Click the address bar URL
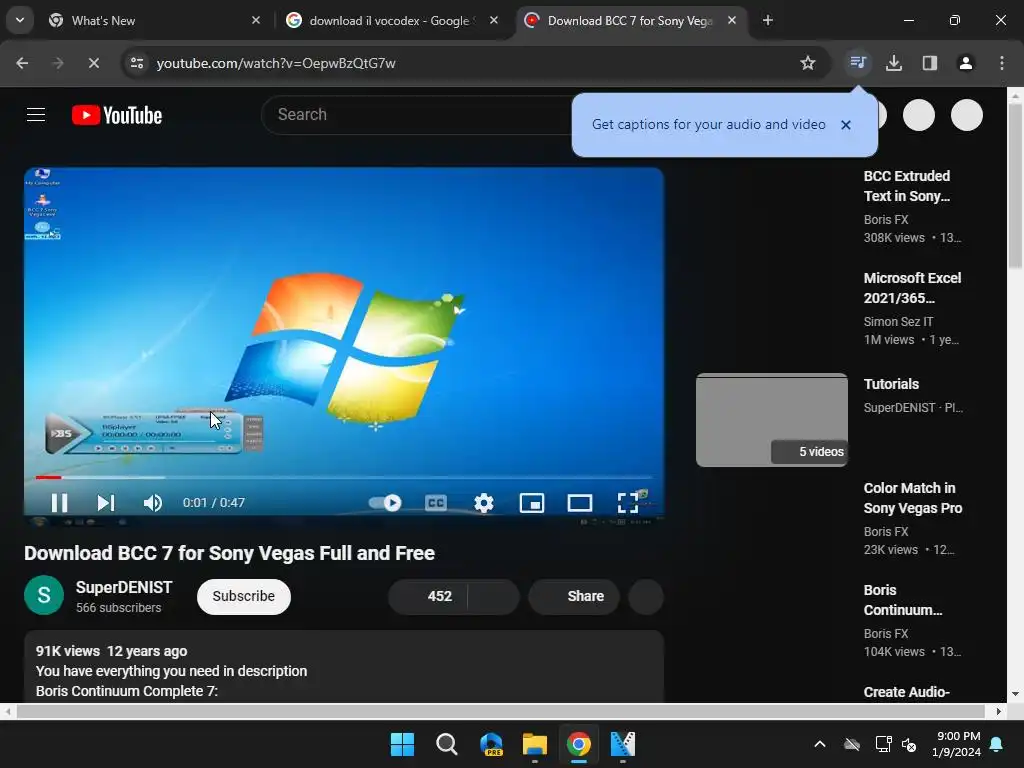Screen dimensions: 1024x768 click(276, 63)
